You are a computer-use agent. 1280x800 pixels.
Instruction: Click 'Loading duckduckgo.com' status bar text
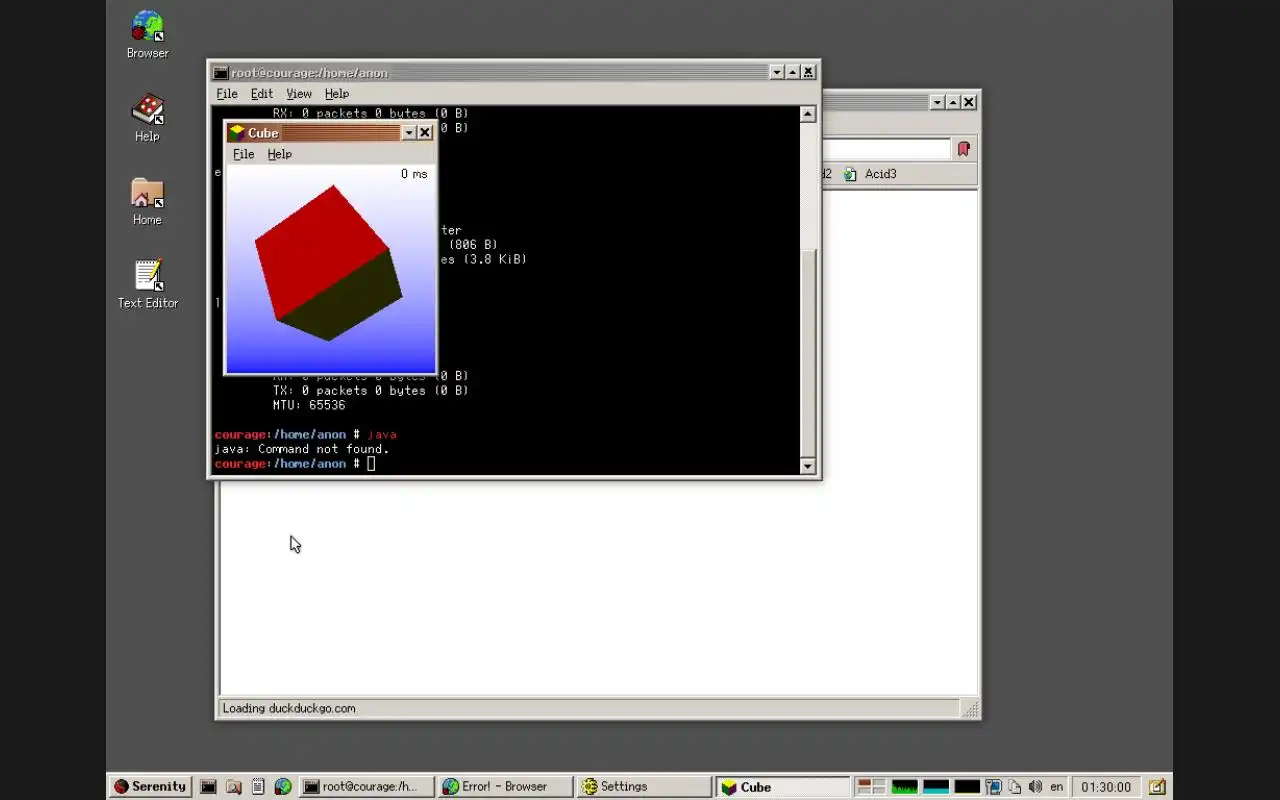pyautogui.click(x=289, y=708)
